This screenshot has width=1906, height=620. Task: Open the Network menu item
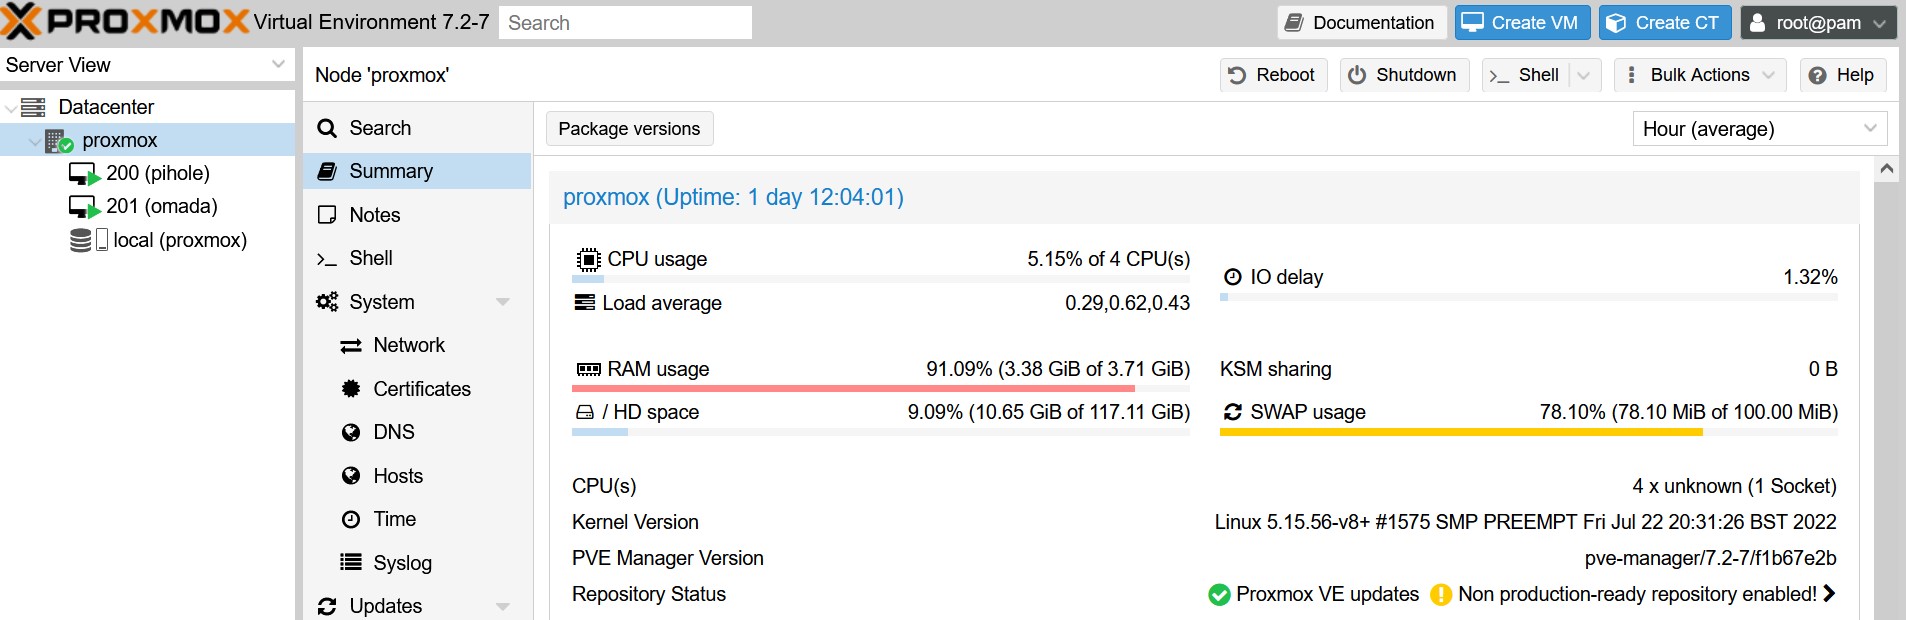tap(409, 345)
